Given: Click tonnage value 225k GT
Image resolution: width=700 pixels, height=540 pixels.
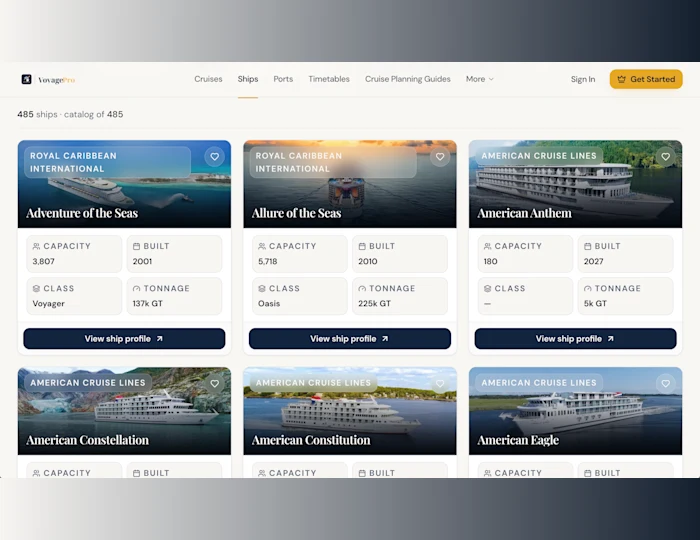Looking at the screenshot, I should (x=374, y=303).
